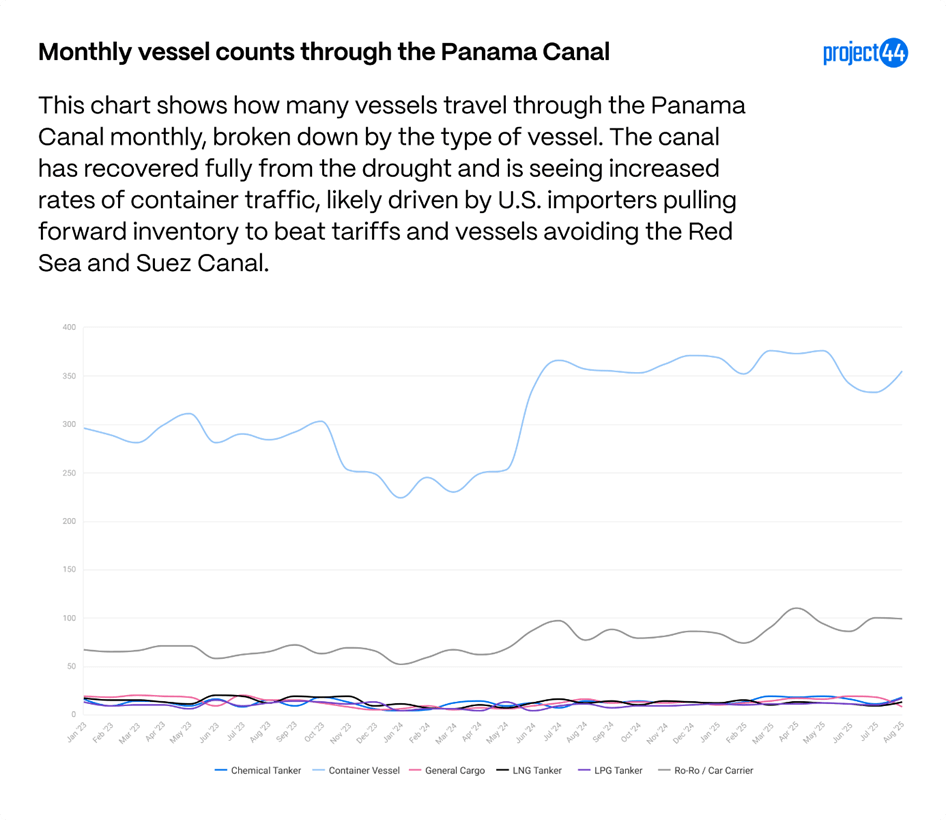Click the chart title about Panama Canal

pos(323,52)
